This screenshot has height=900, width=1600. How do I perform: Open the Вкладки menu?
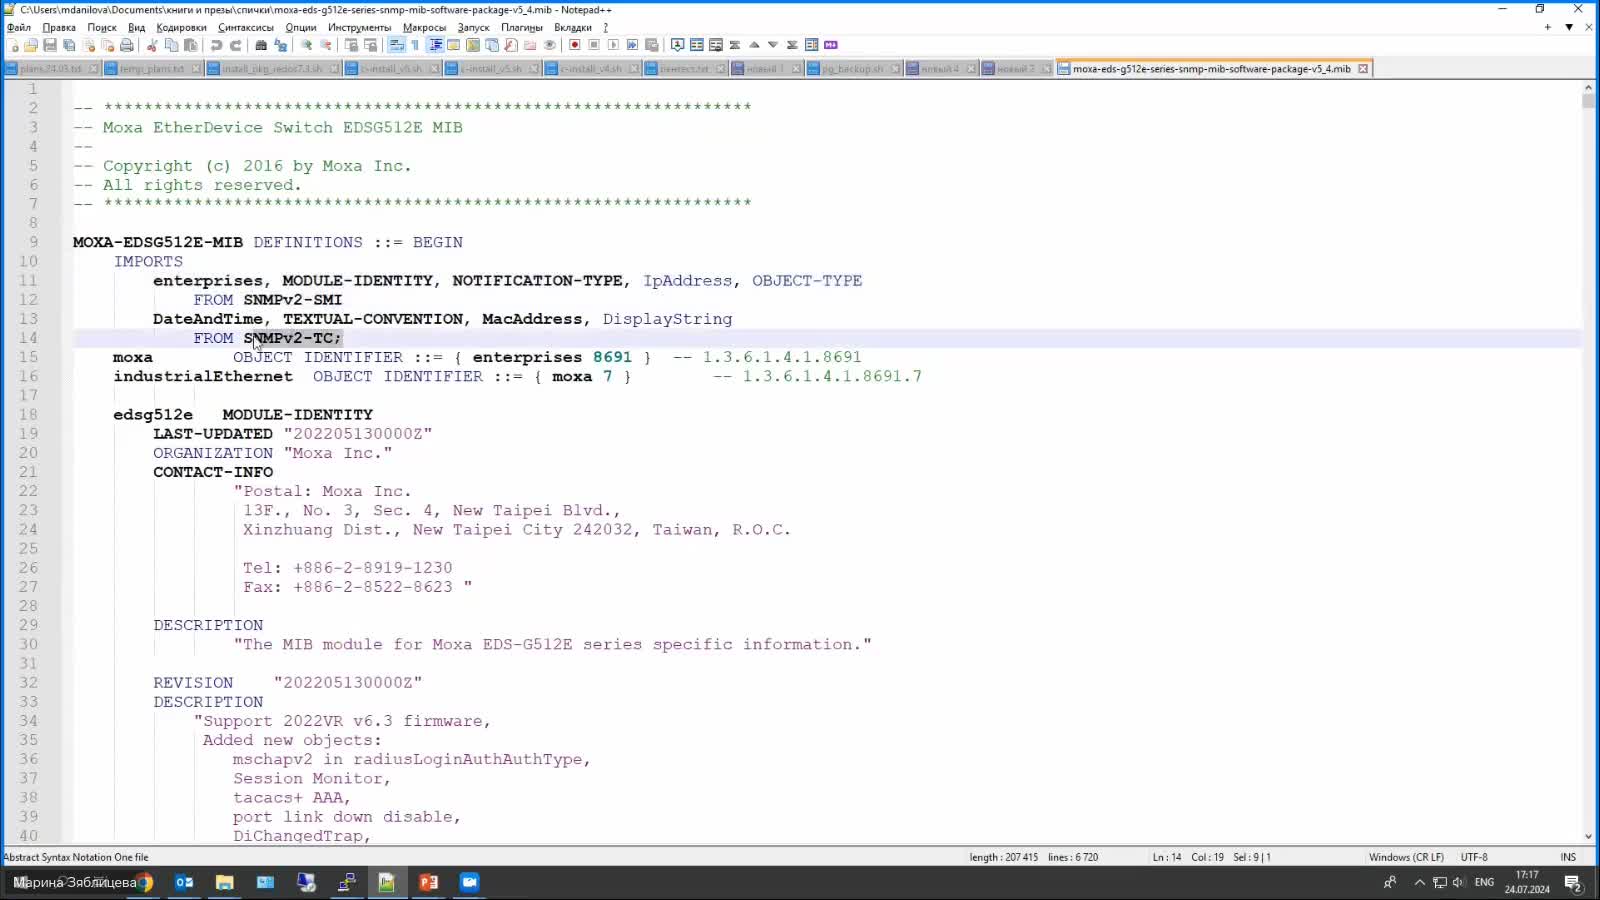(x=573, y=27)
